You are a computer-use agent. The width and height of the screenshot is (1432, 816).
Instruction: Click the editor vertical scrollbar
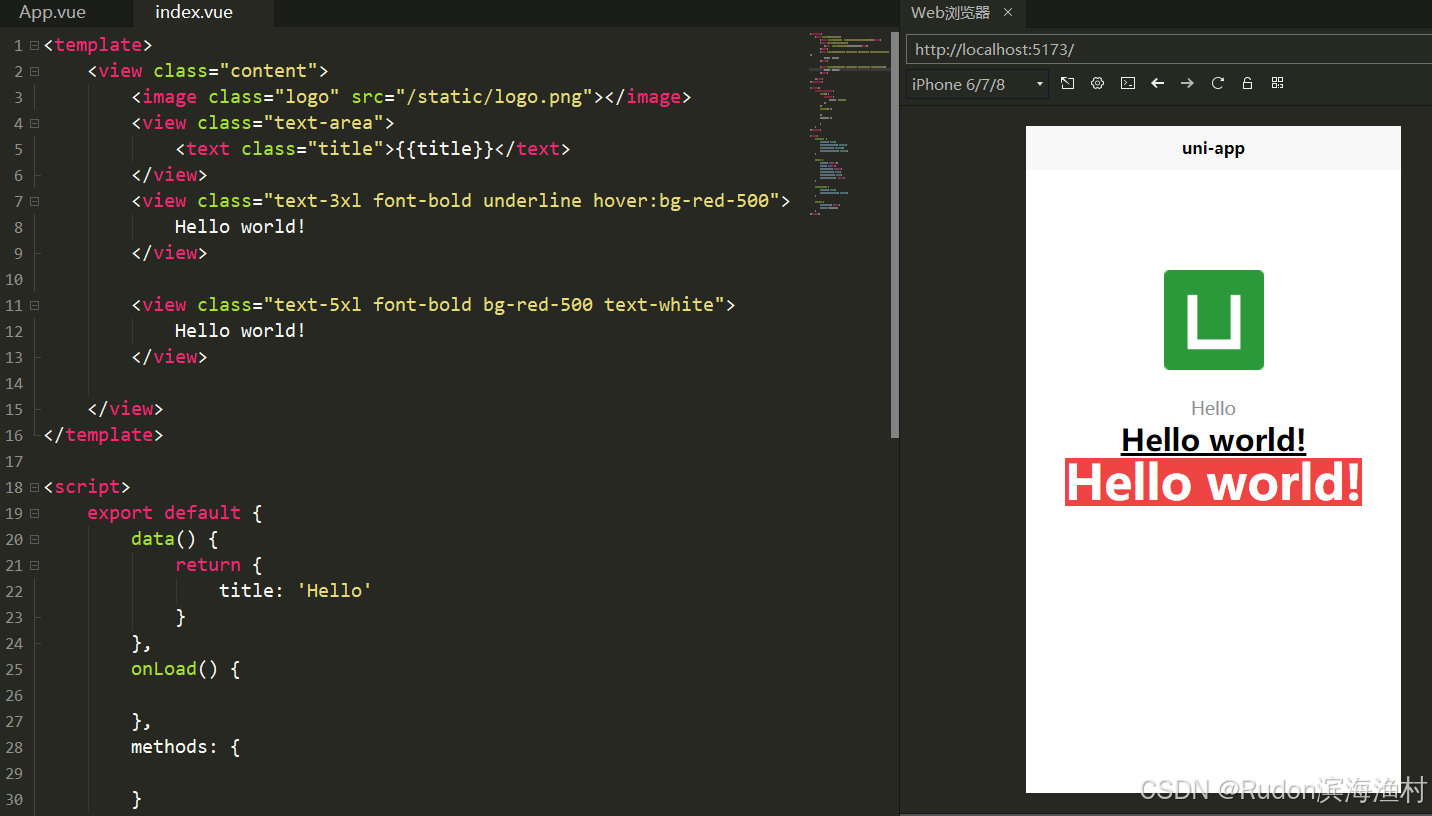tap(895, 235)
